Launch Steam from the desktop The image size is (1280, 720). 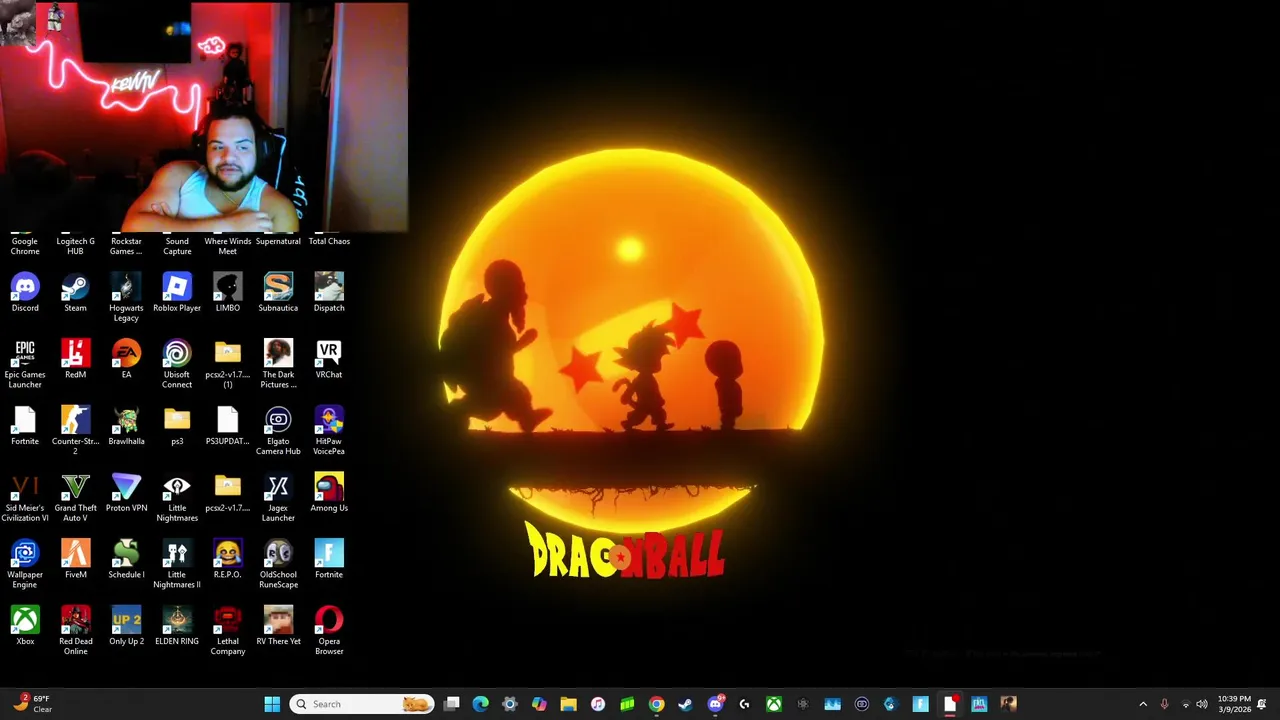pos(75,292)
